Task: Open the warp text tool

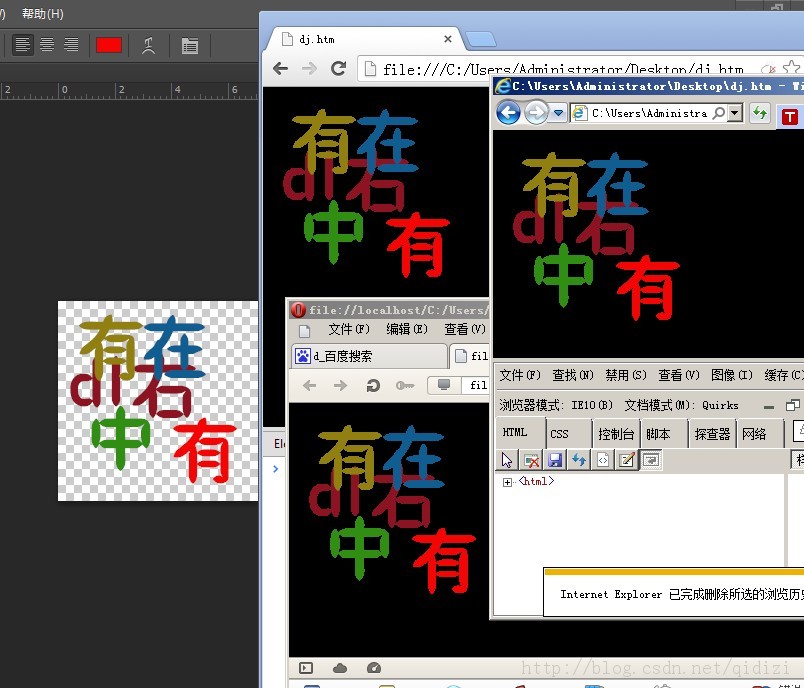Action: (x=149, y=46)
